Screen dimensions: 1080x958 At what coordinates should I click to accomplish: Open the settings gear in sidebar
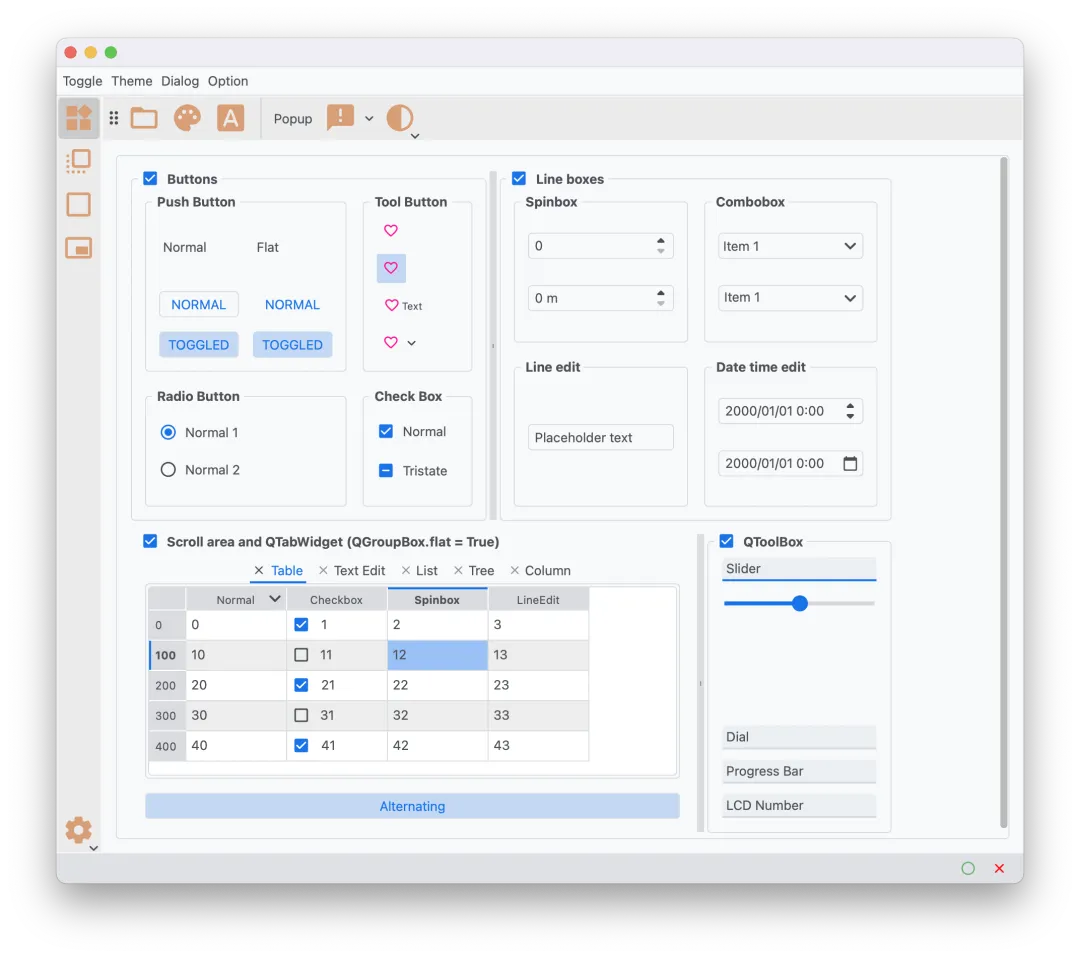point(79,830)
